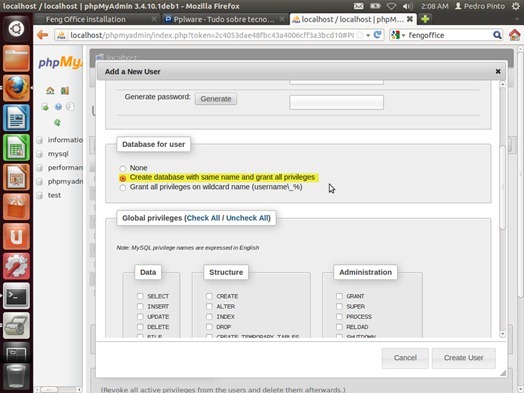Close the Add a New User dialog

pos(498,71)
